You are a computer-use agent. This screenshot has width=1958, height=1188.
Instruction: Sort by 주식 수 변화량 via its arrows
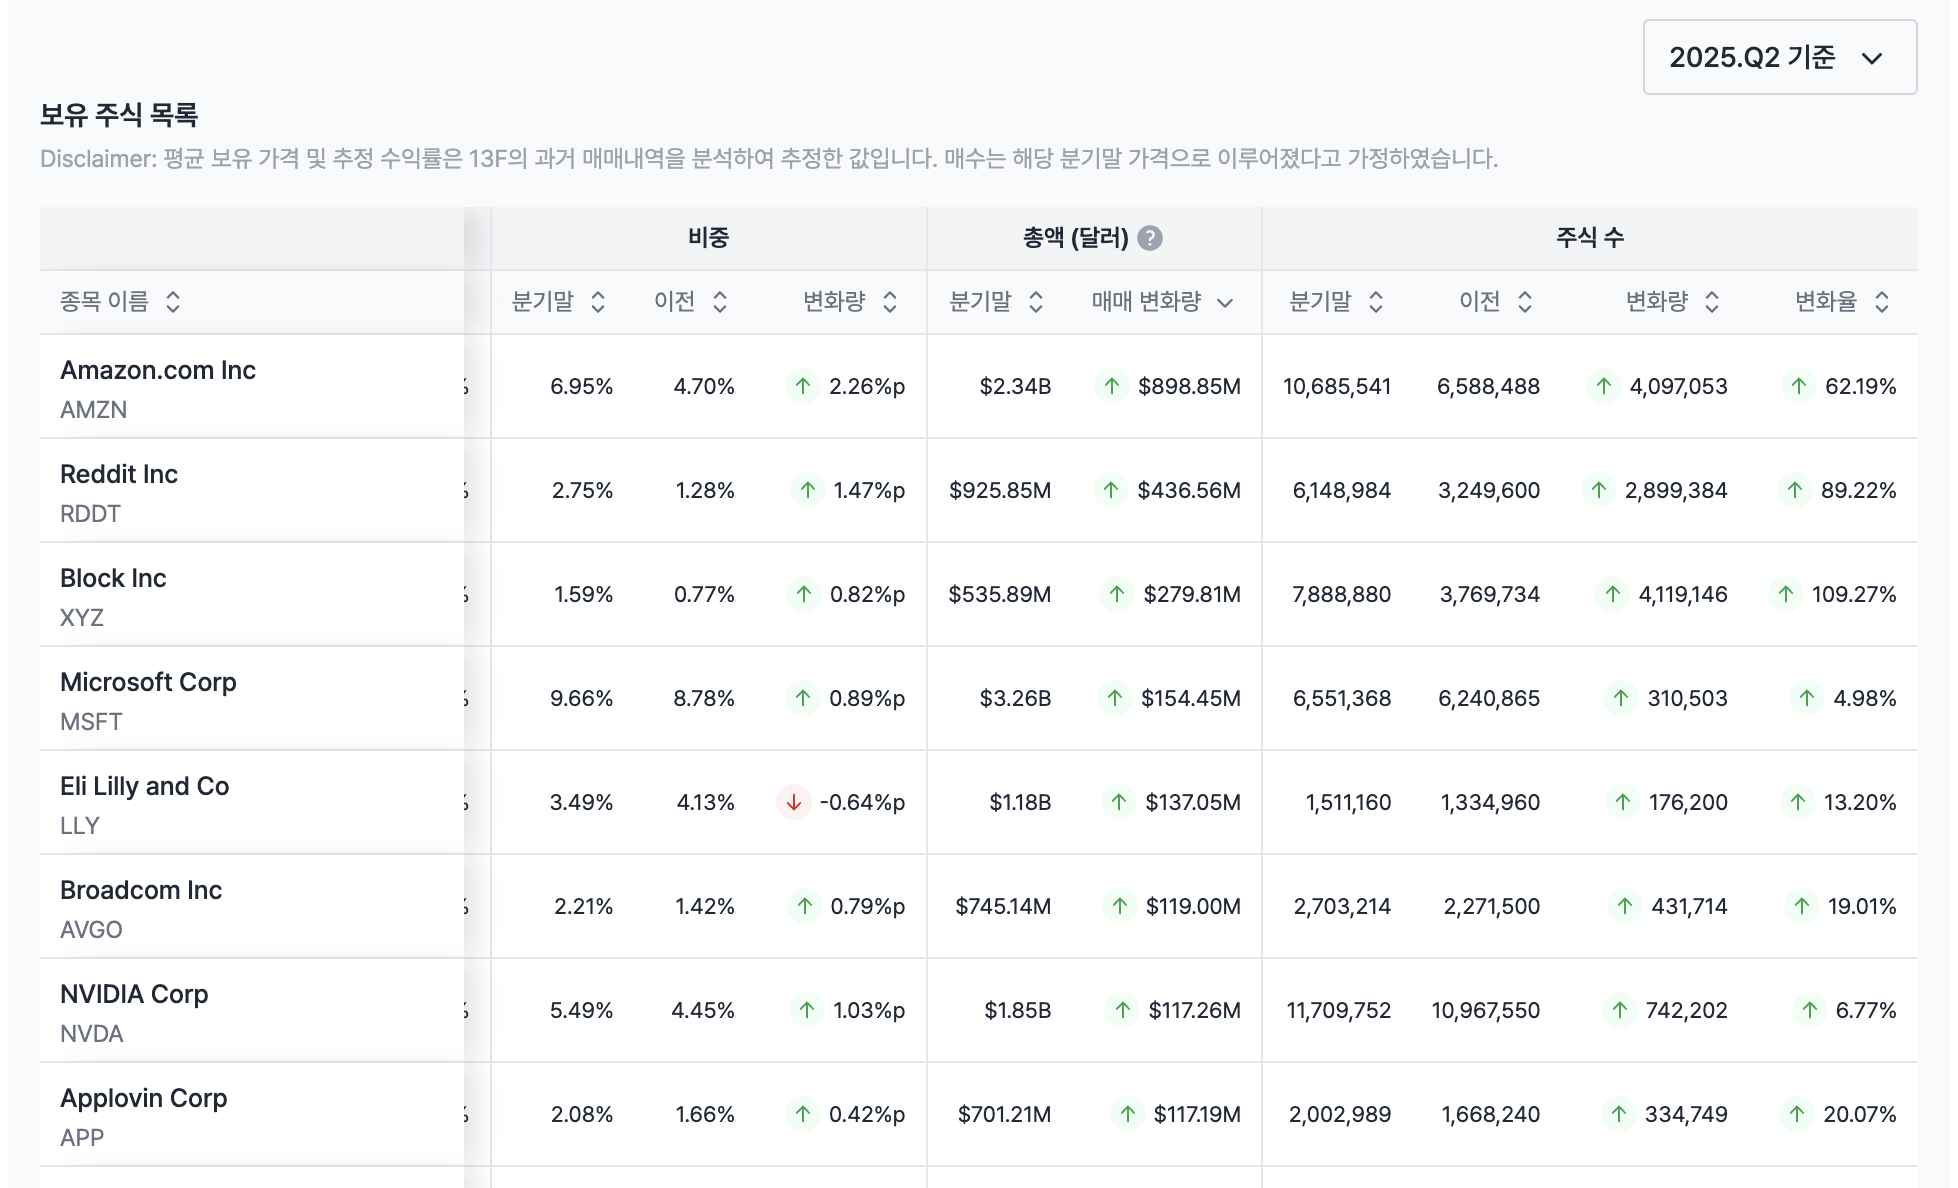(1712, 302)
